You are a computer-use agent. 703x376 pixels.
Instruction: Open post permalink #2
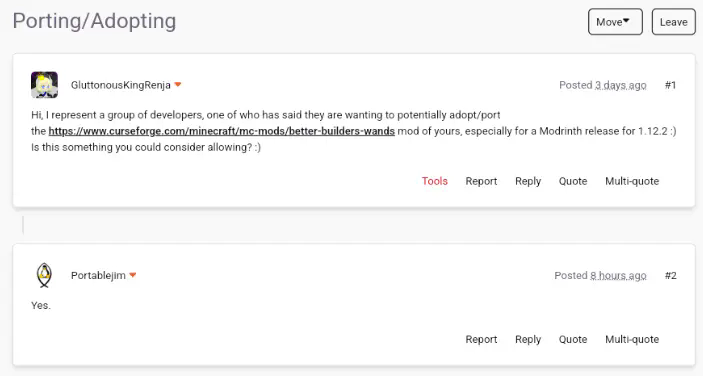[x=670, y=276]
